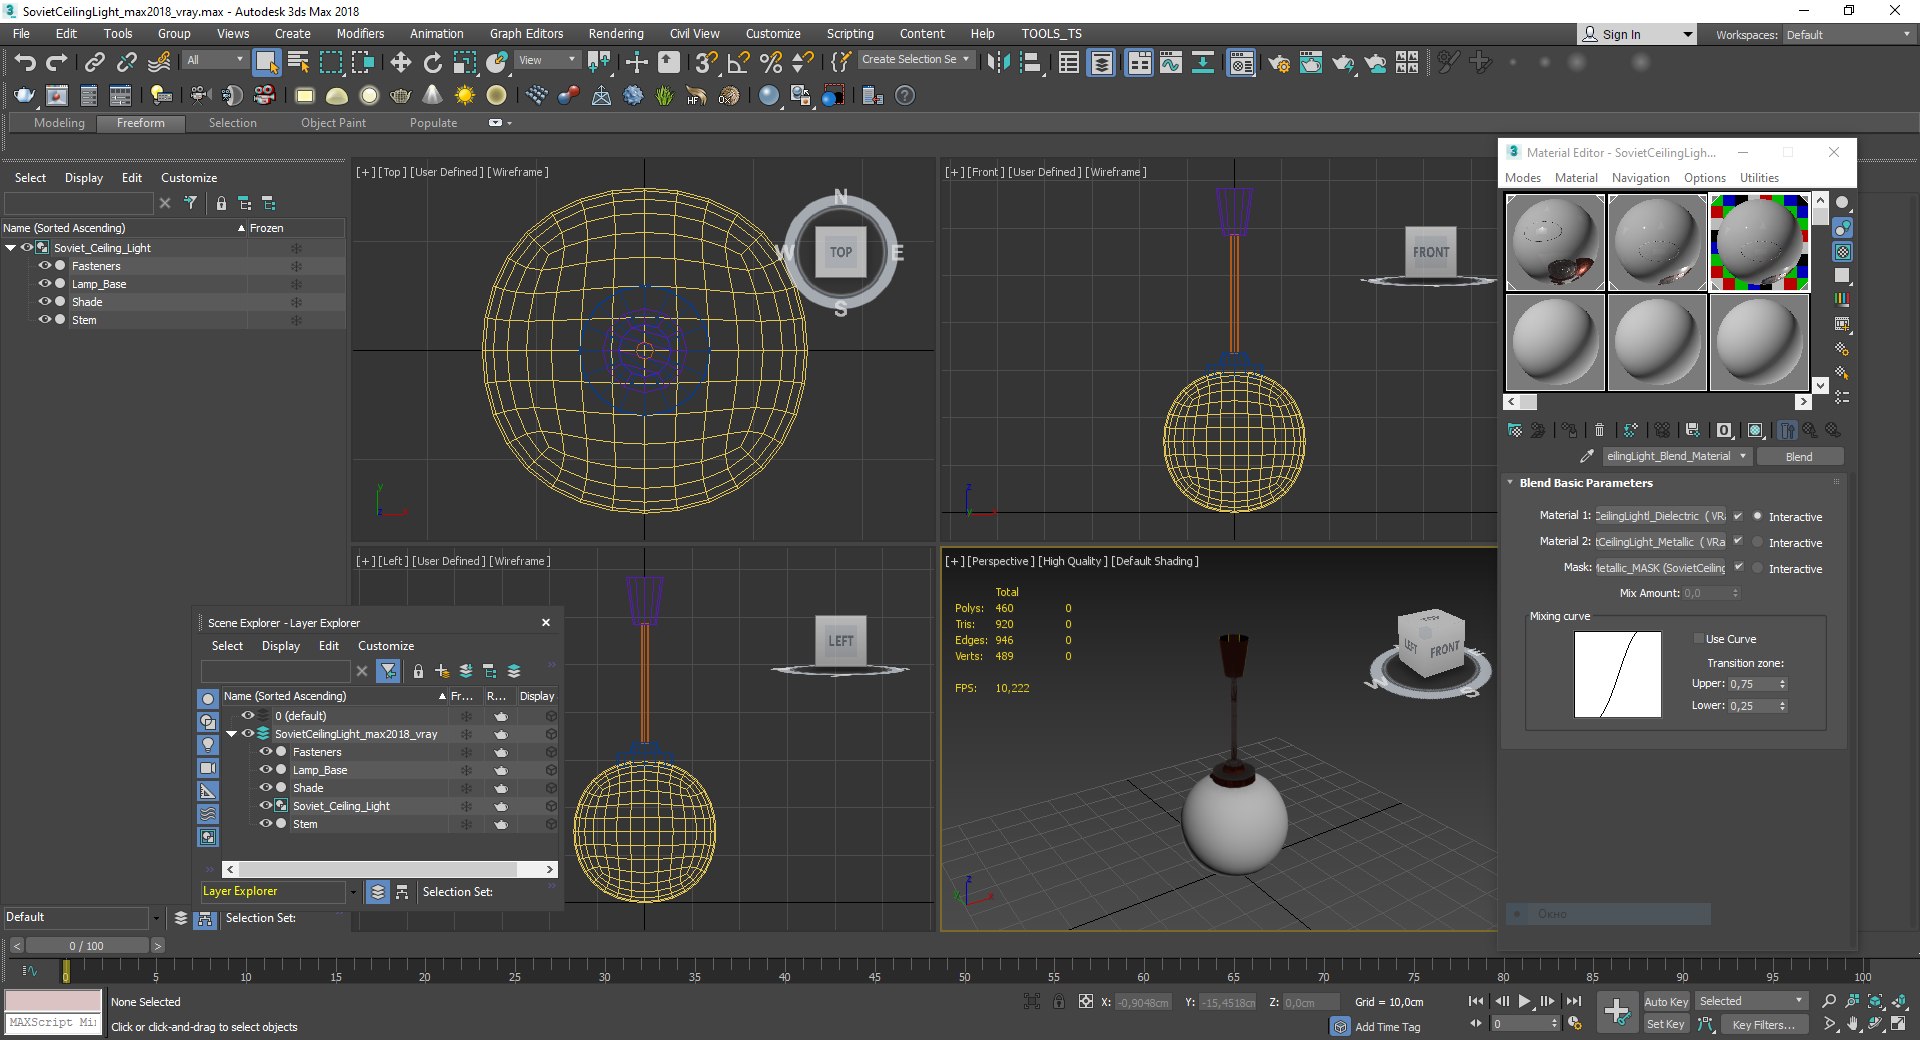Click the sun light icon in second toolbar
The width and height of the screenshot is (1920, 1040).
coord(465,96)
